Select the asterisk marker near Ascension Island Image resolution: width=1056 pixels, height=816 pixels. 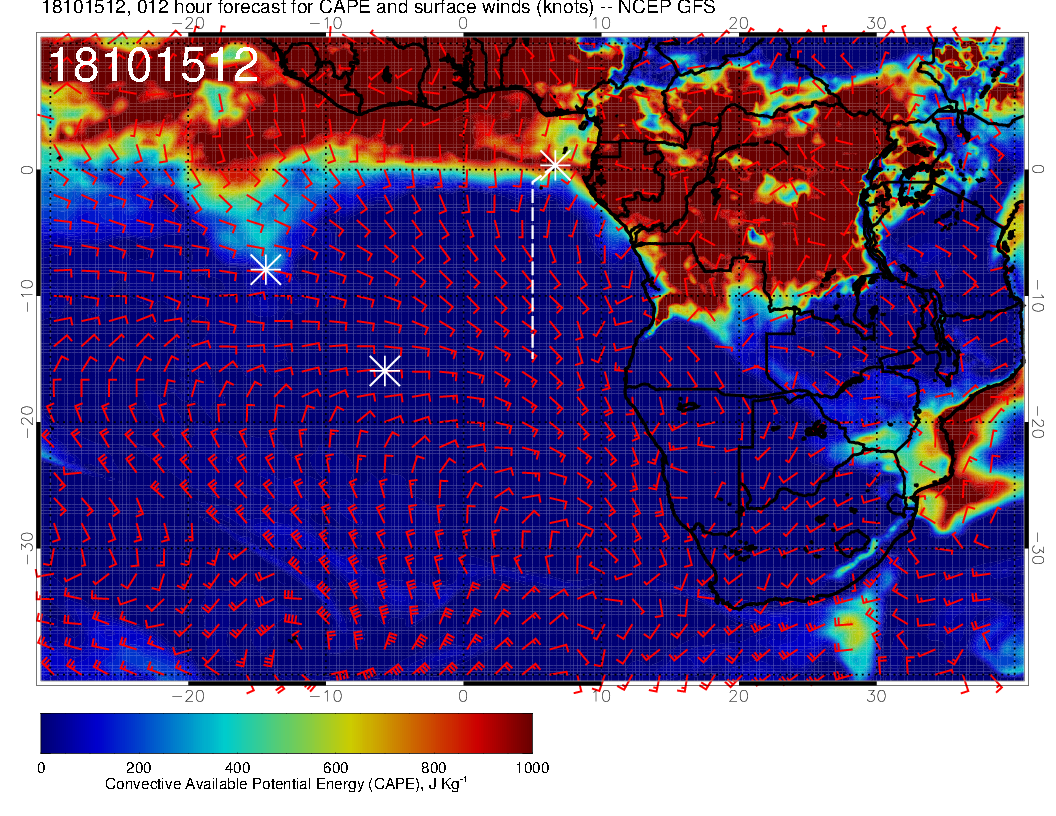click(265, 269)
